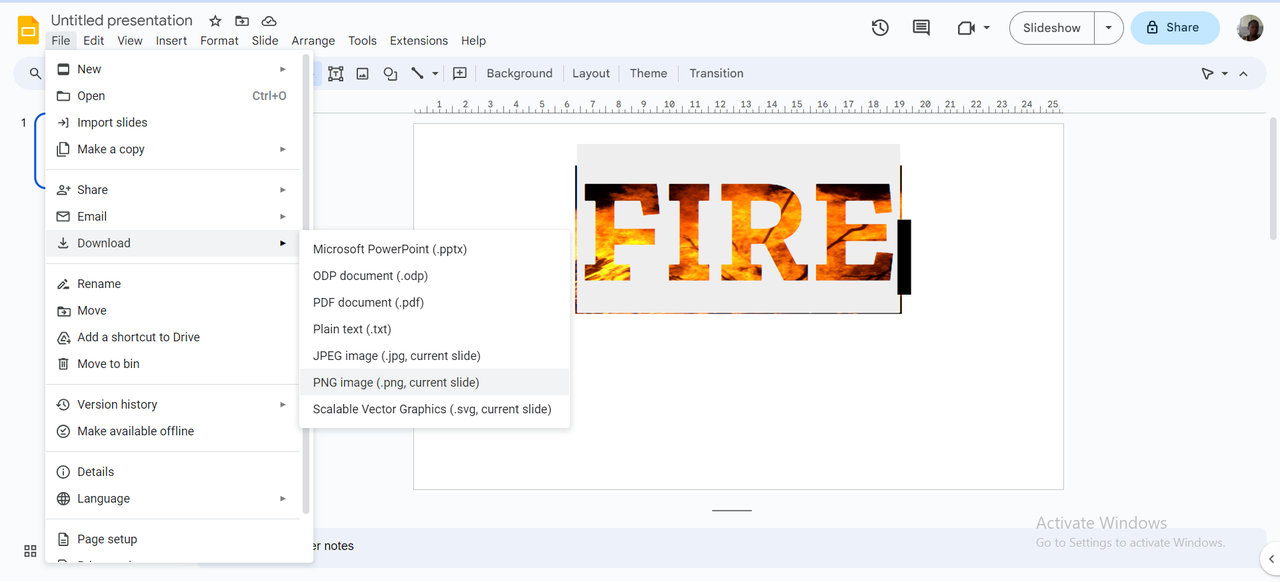Image resolution: width=1280 pixels, height=582 pixels.
Task: Expand the Share submenu arrow
Action: click(x=283, y=190)
